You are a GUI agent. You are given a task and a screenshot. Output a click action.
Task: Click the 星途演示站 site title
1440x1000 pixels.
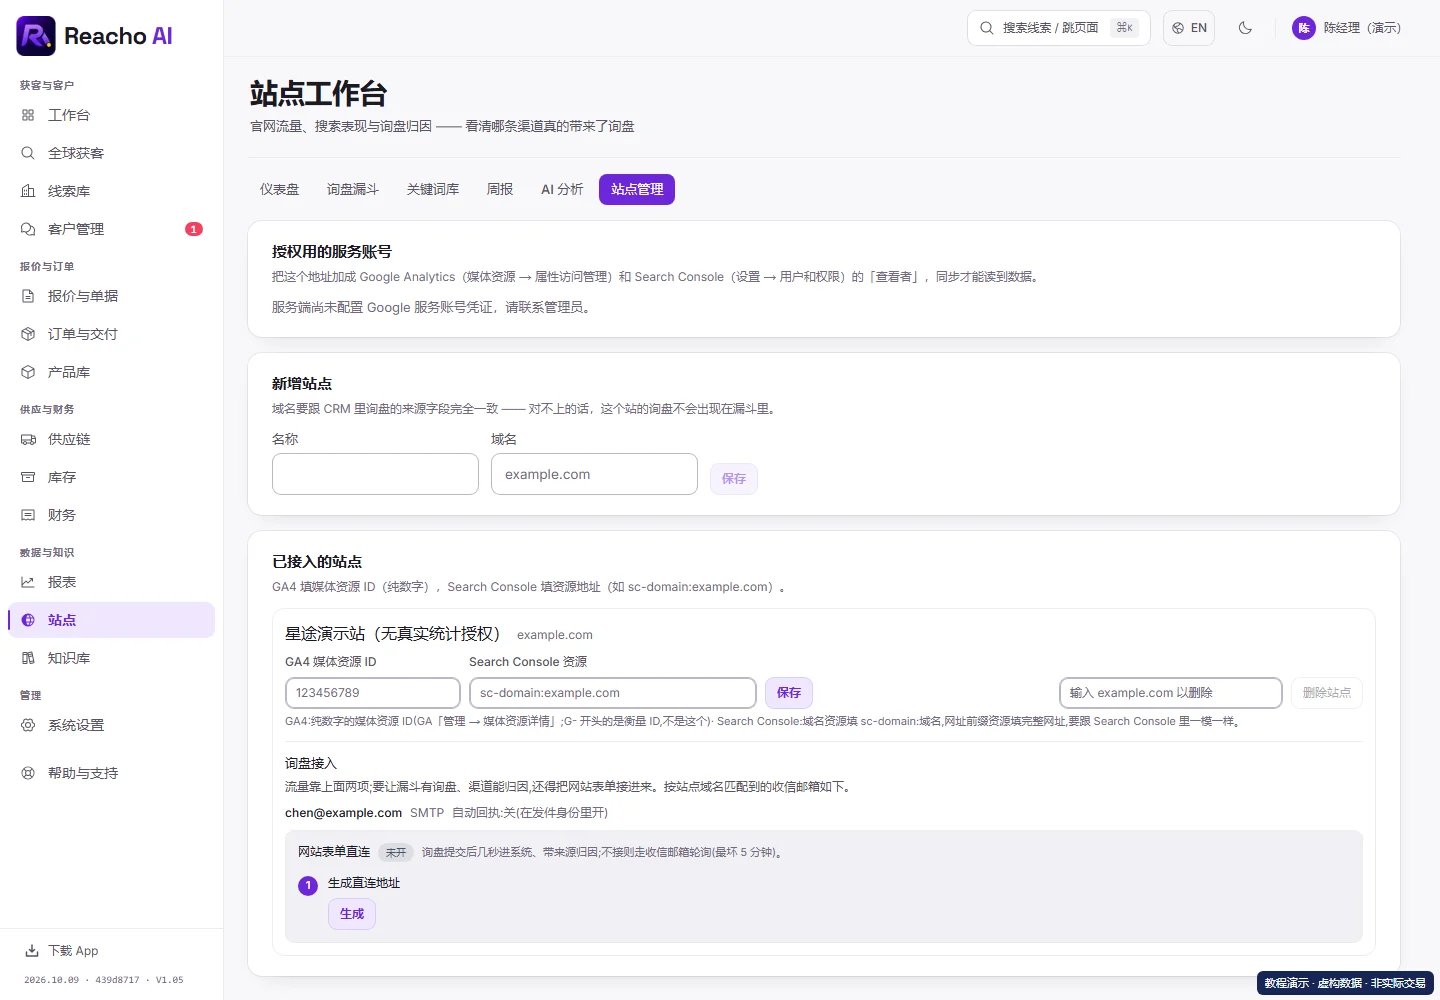tap(393, 634)
